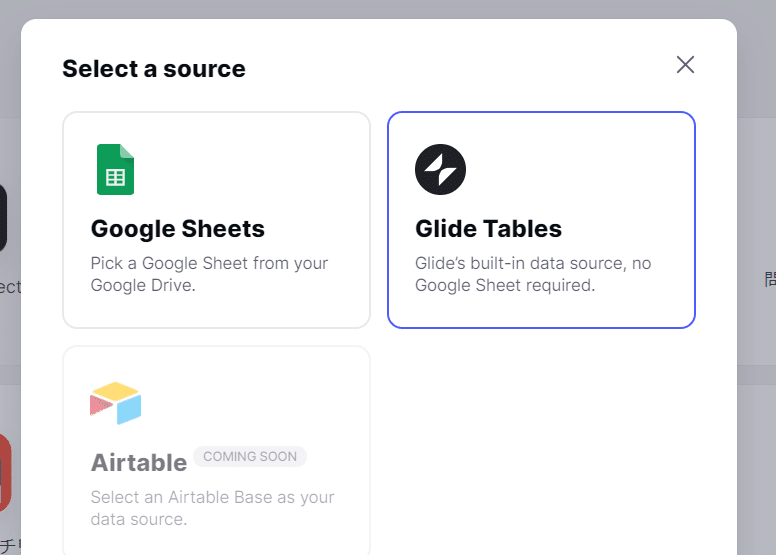Screen dimensions: 776x555
Task: Click the colorful Airtable box logo
Action: (x=115, y=403)
